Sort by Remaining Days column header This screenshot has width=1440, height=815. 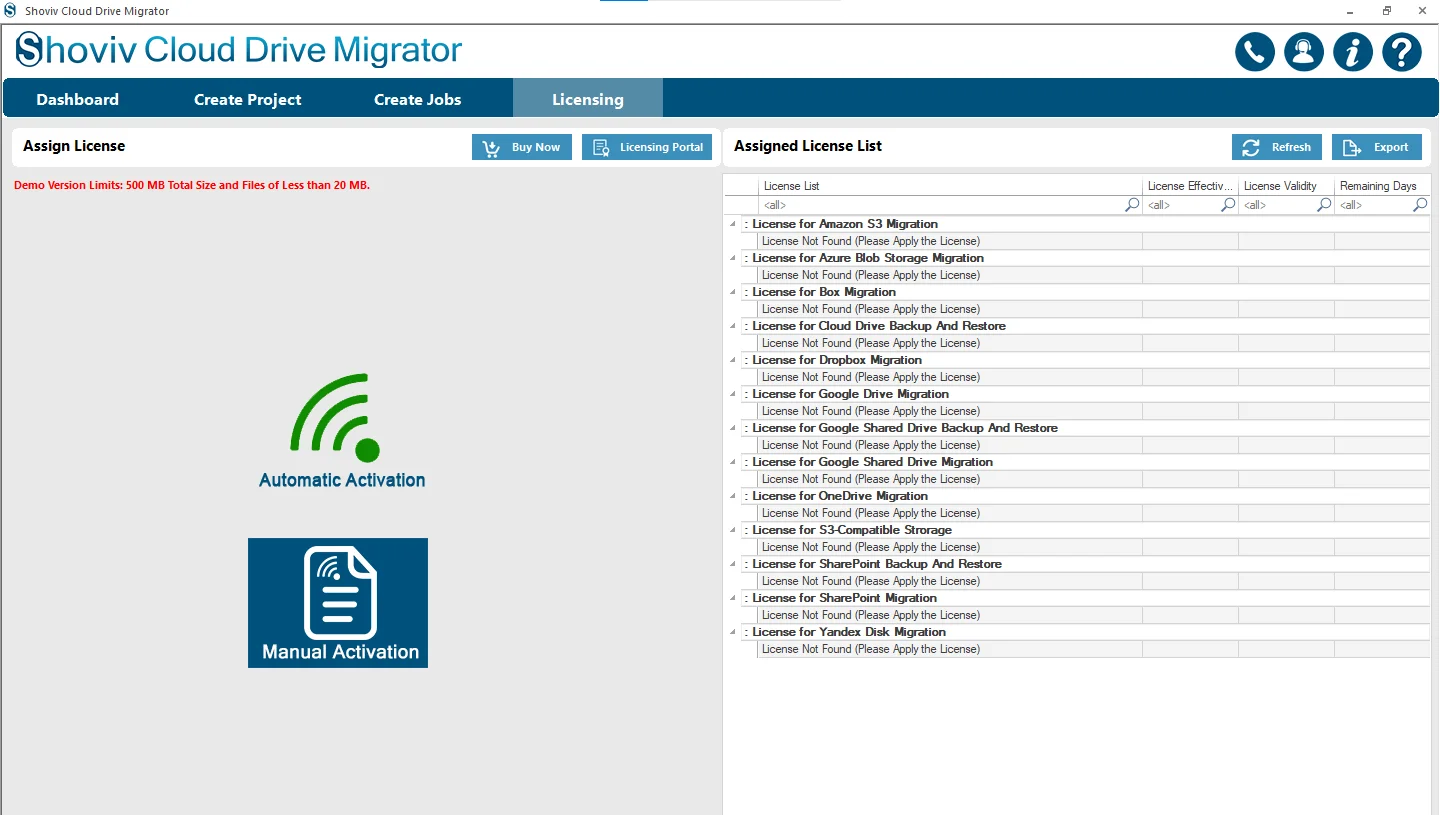click(x=1382, y=186)
